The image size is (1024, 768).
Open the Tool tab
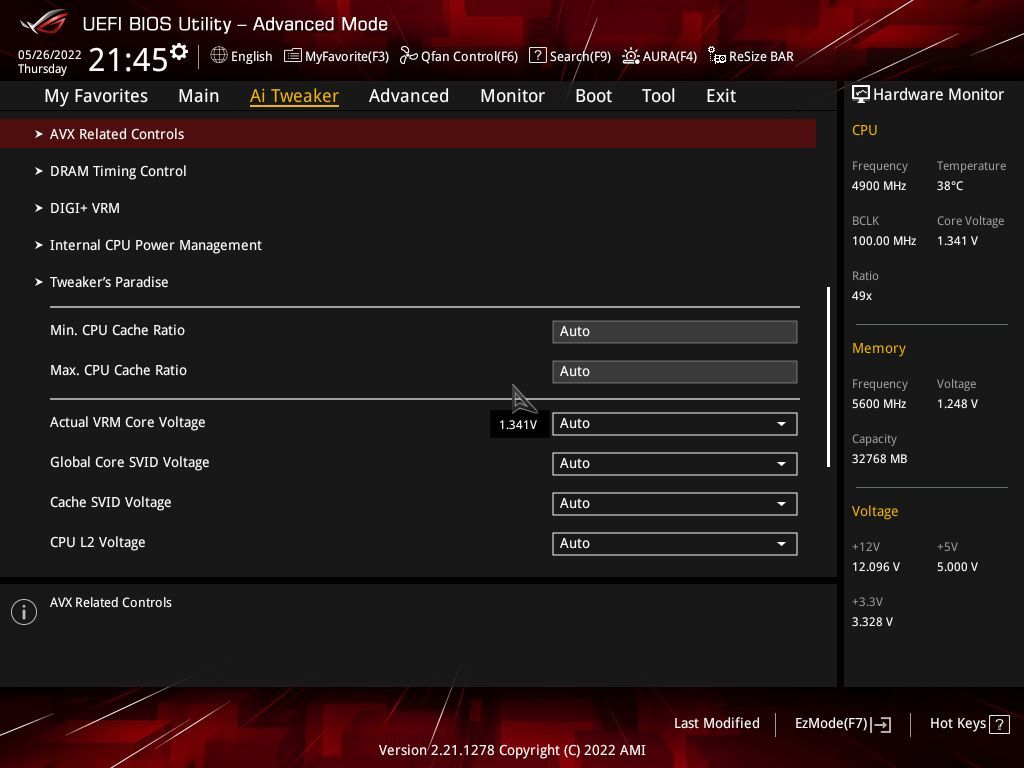pos(658,96)
